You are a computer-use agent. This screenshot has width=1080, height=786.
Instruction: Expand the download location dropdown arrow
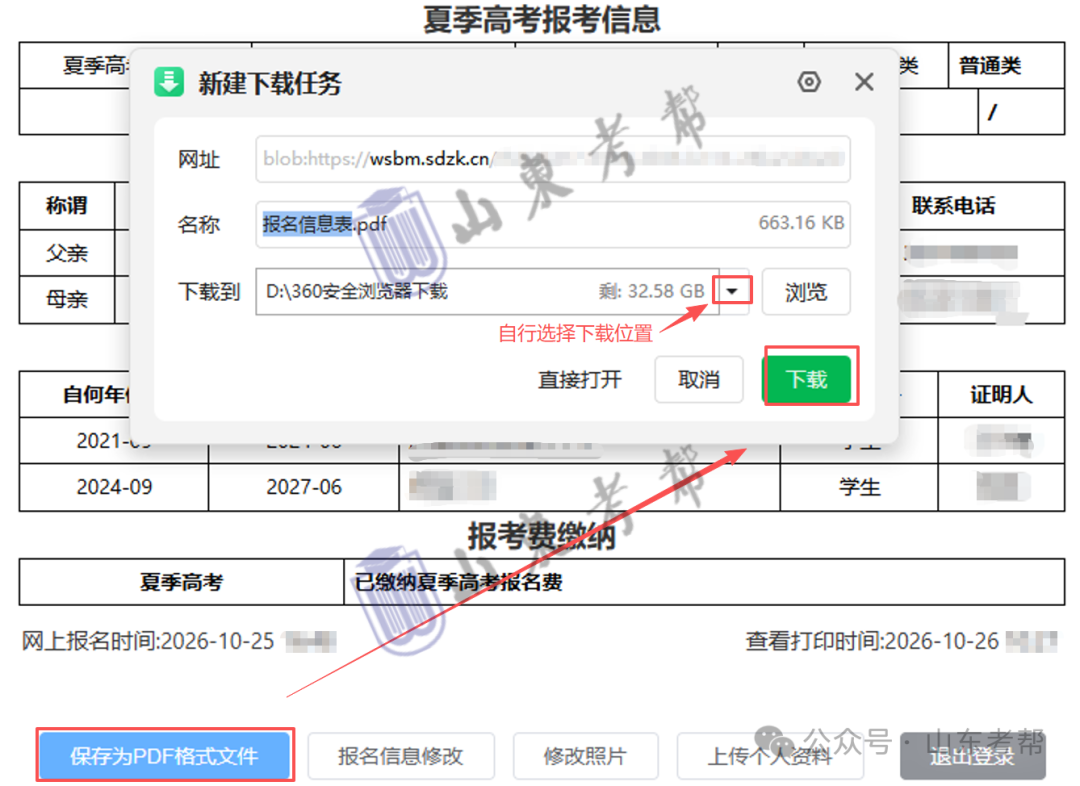tap(732, 291)
